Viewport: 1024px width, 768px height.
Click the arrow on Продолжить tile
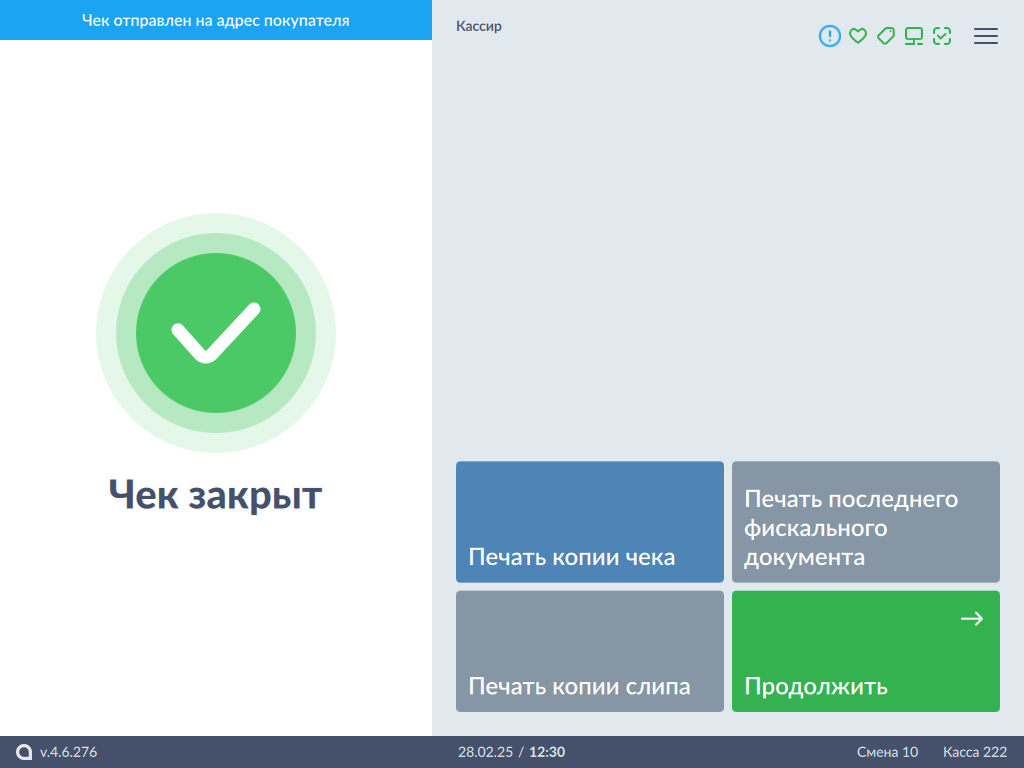pyautogui.click(x=971, y=619)
